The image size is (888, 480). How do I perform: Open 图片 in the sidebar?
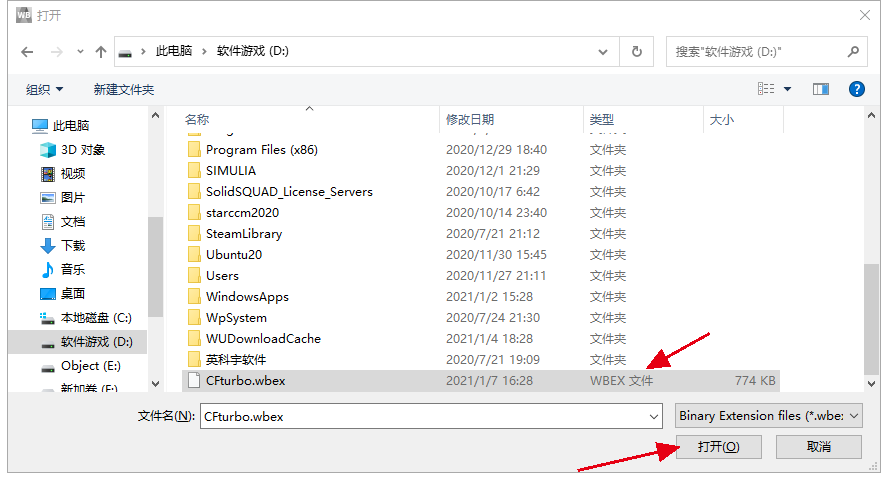click(x=72, y=198)
